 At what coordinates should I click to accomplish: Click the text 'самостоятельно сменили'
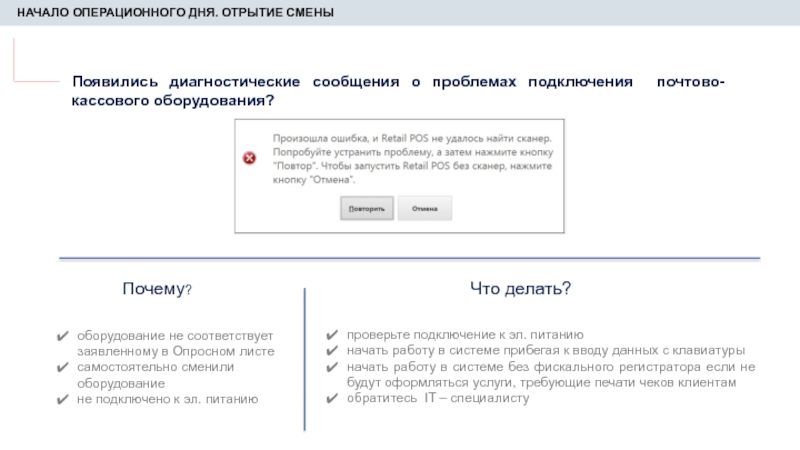click(x=156, y=367)
